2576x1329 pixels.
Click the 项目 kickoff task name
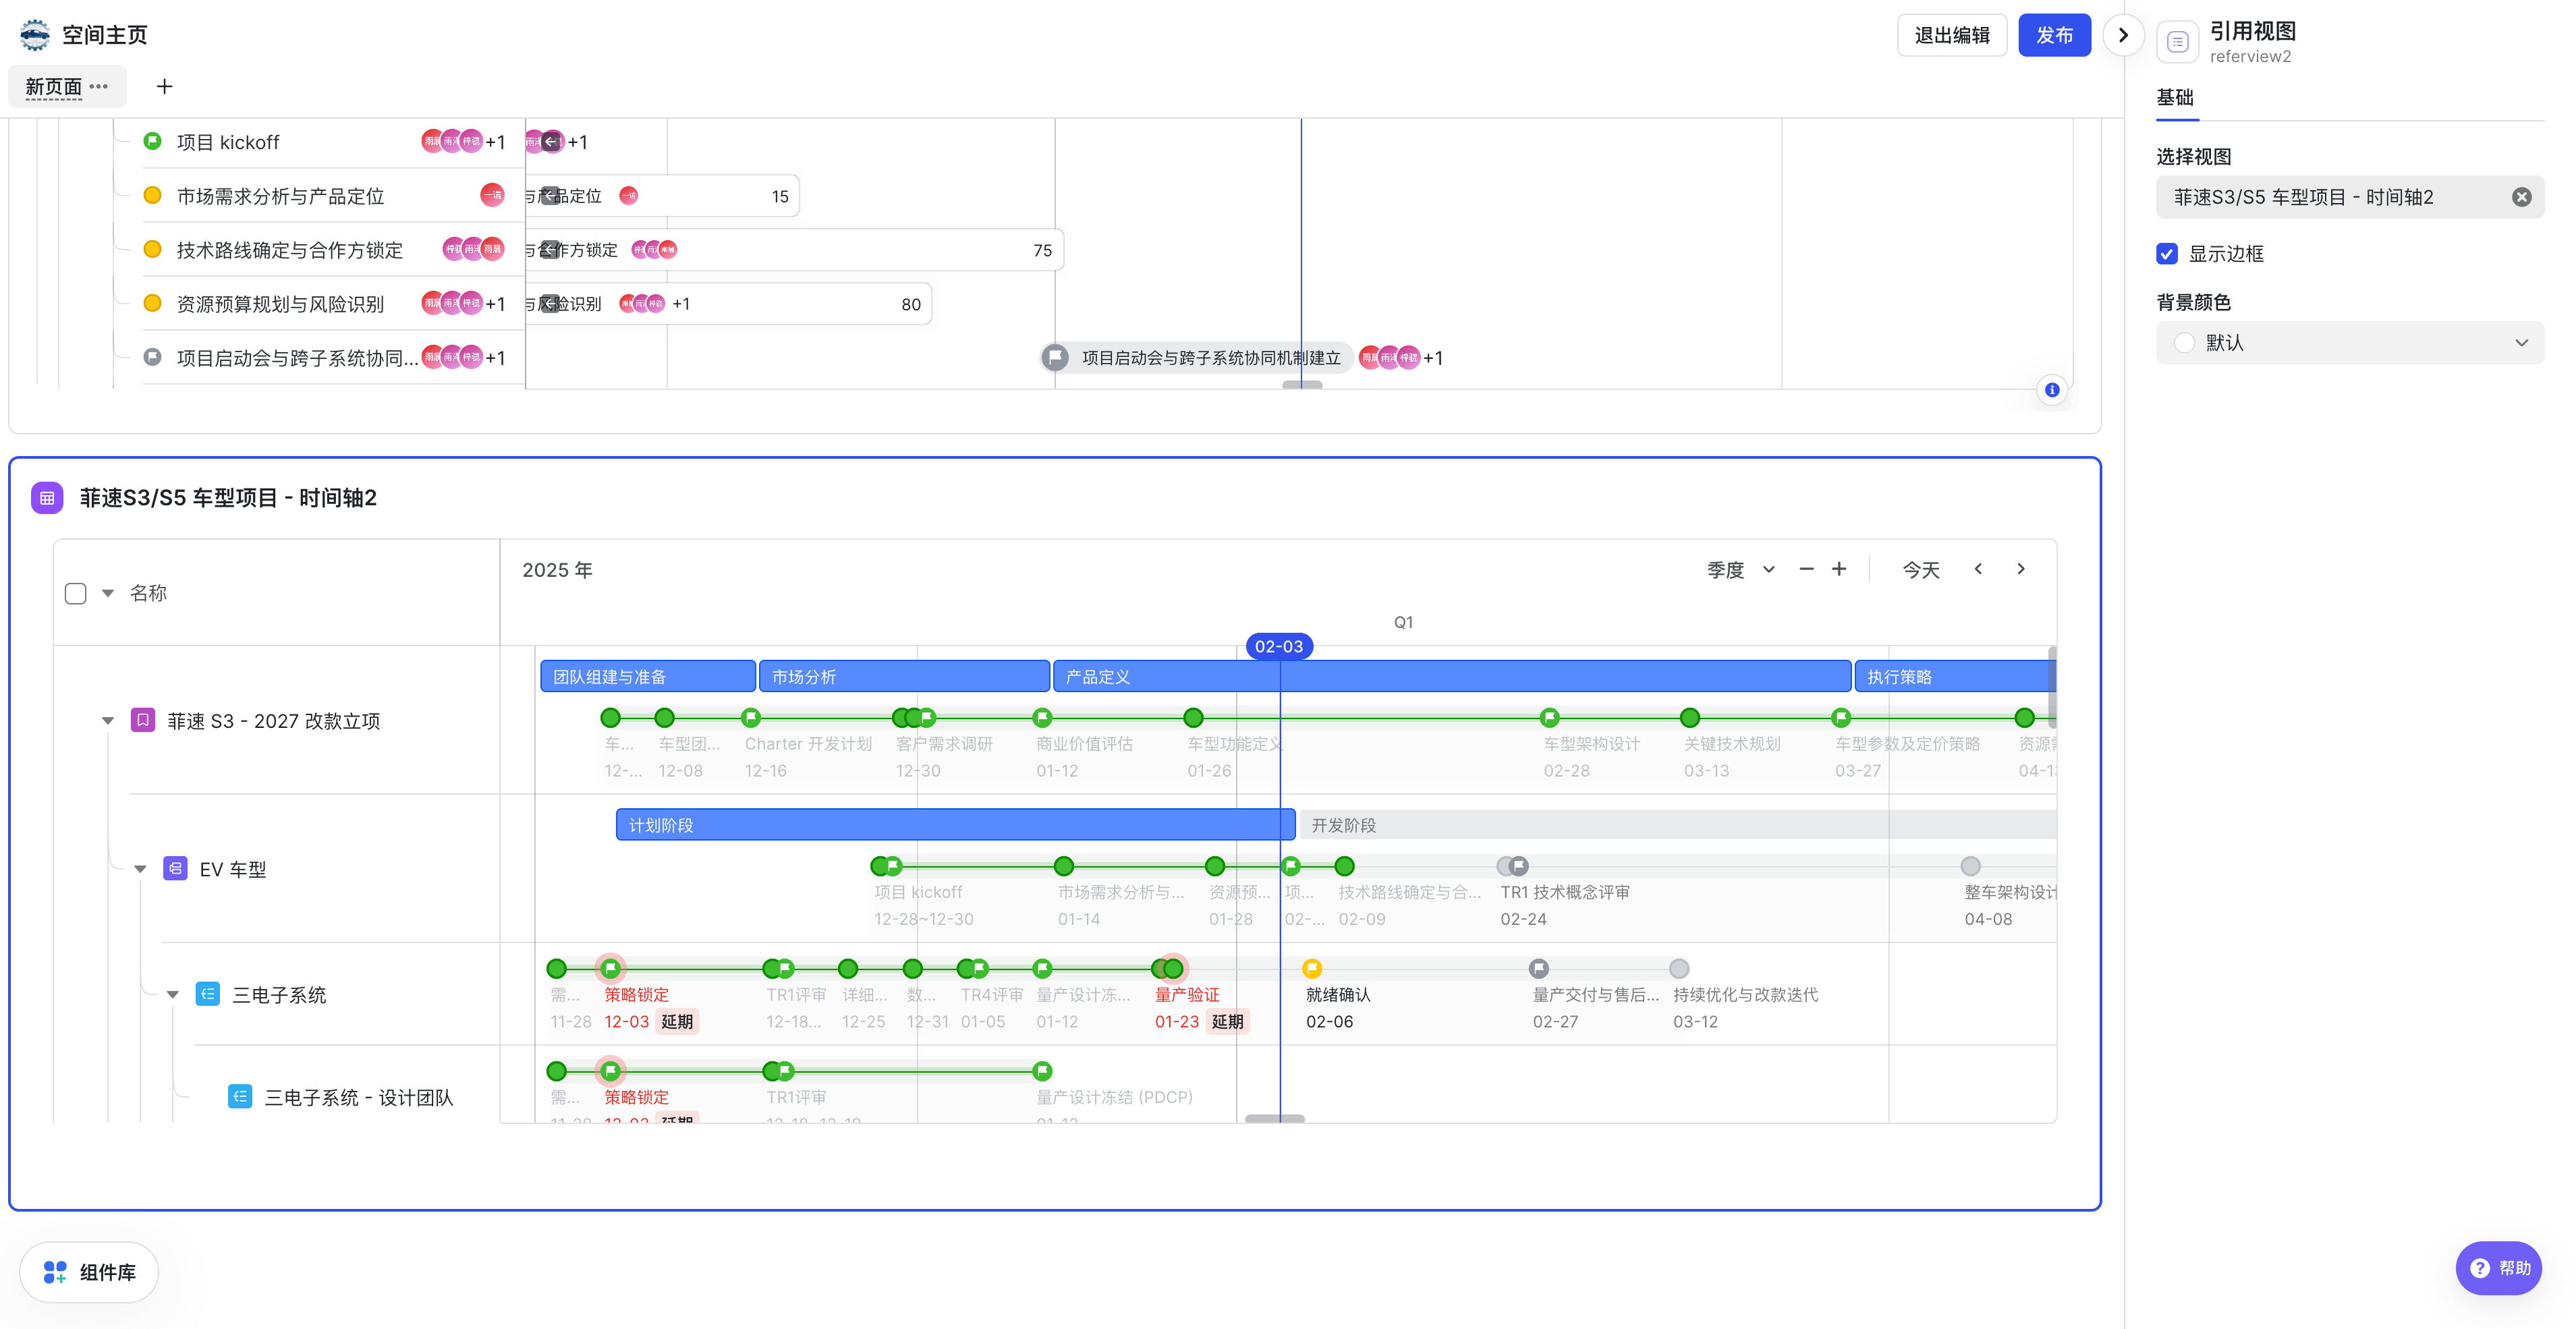[228, 142]
